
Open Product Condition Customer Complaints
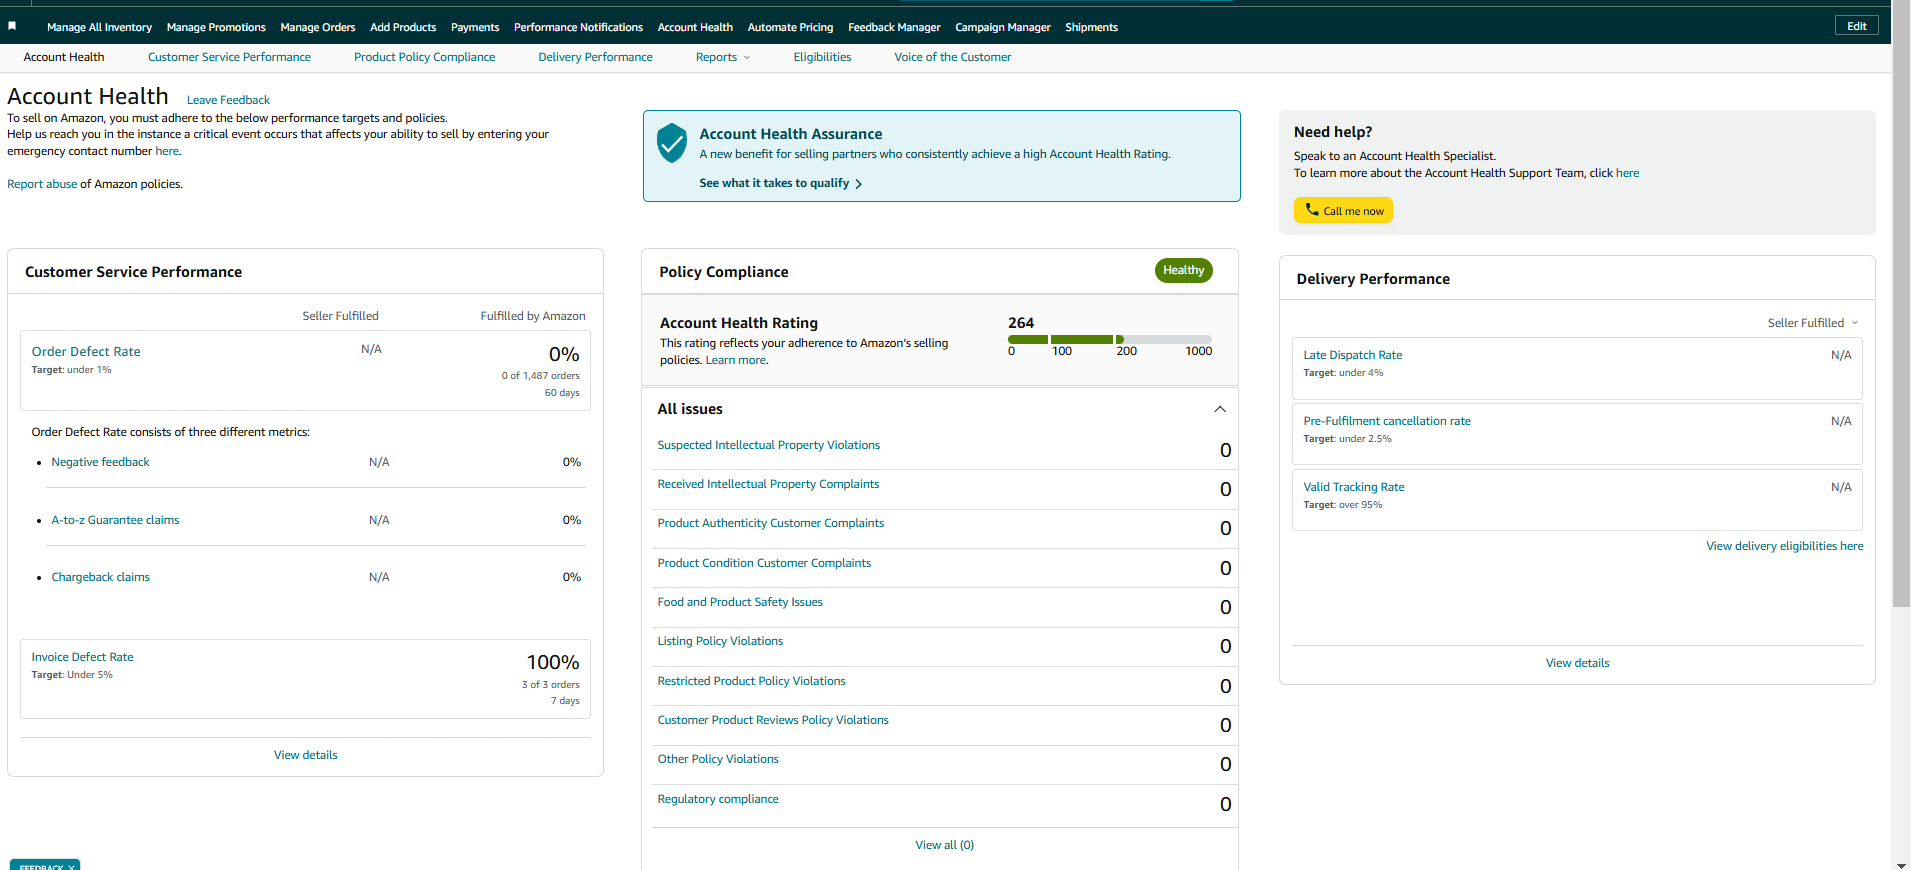(764, 563)
